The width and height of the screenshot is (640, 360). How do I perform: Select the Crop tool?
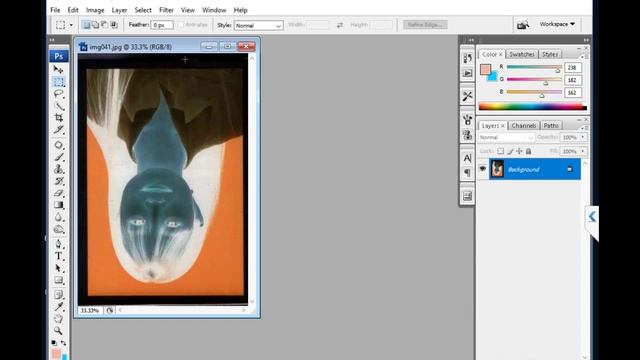[58, 118]
